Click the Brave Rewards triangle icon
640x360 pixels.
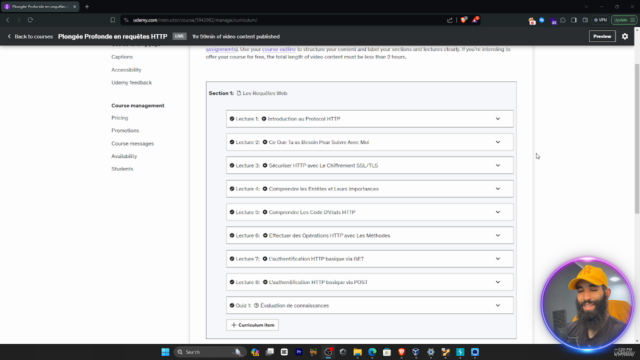pyautogui.click(x=476, y=20)
